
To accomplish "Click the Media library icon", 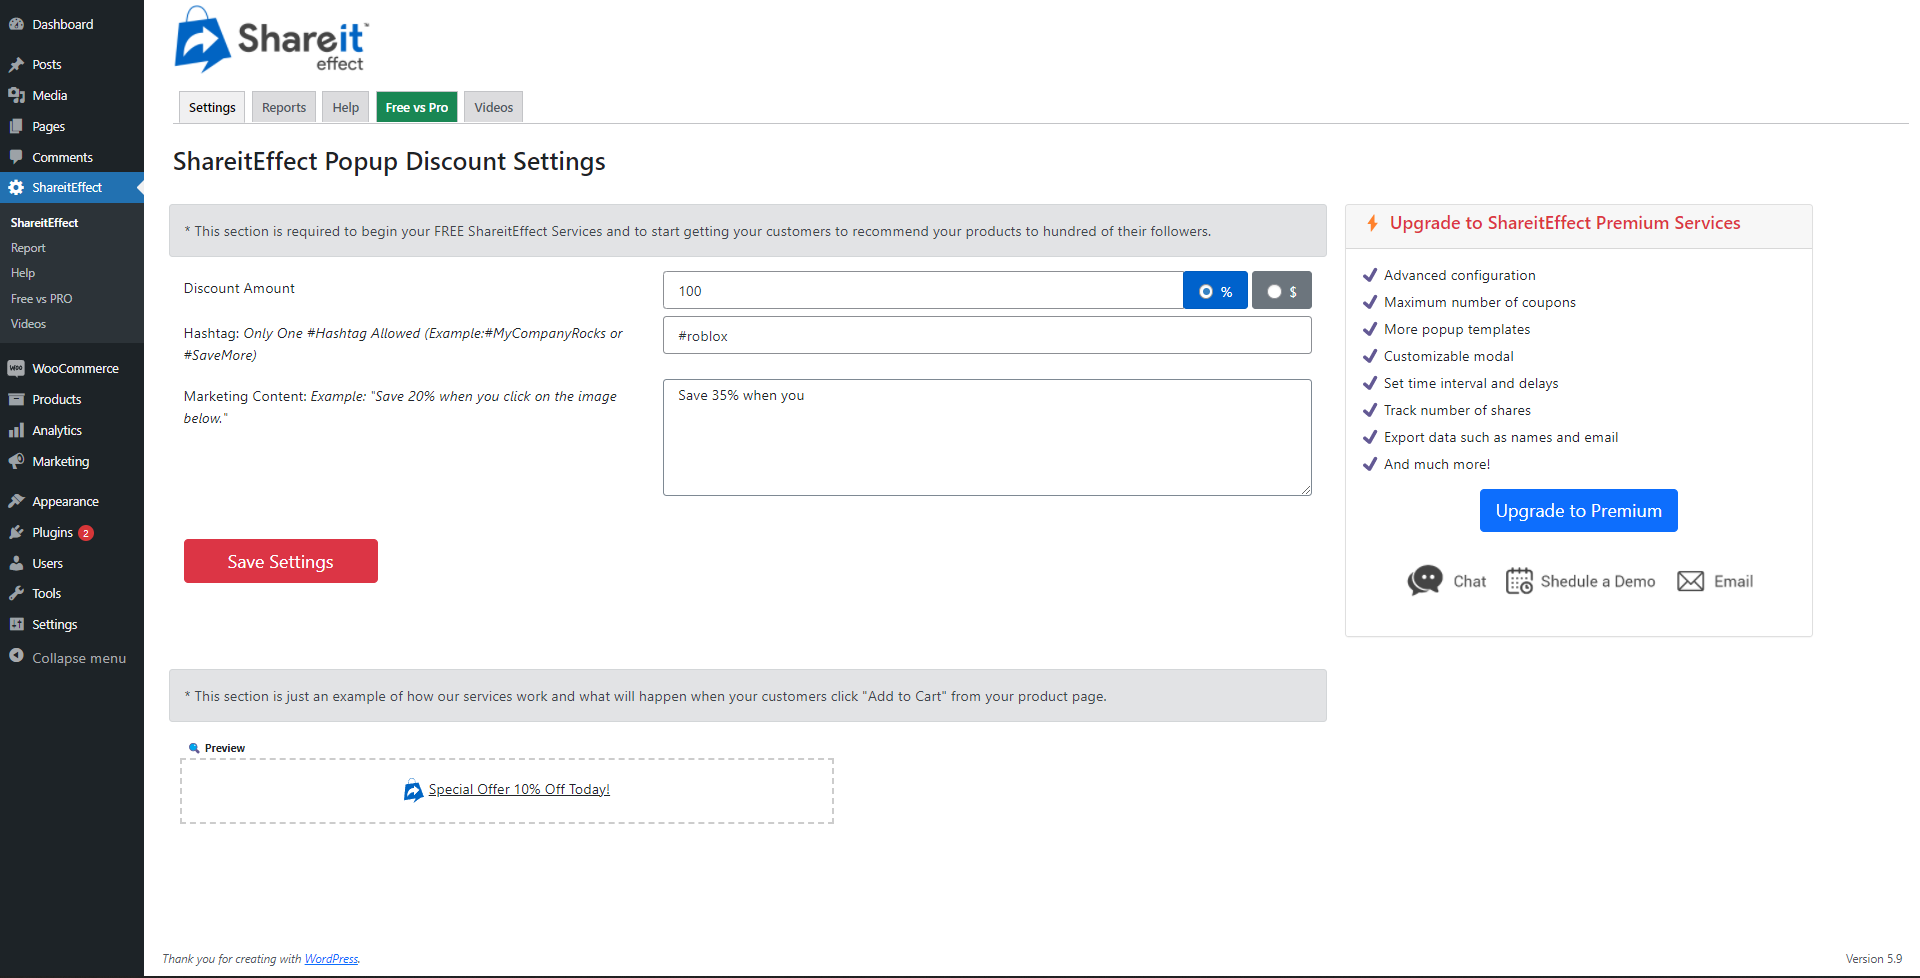I will point(16,95).
